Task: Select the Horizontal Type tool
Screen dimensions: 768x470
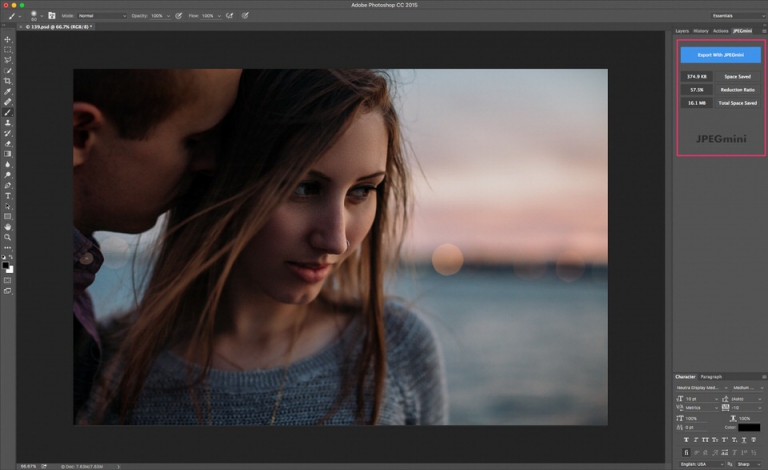Action: 7,196
